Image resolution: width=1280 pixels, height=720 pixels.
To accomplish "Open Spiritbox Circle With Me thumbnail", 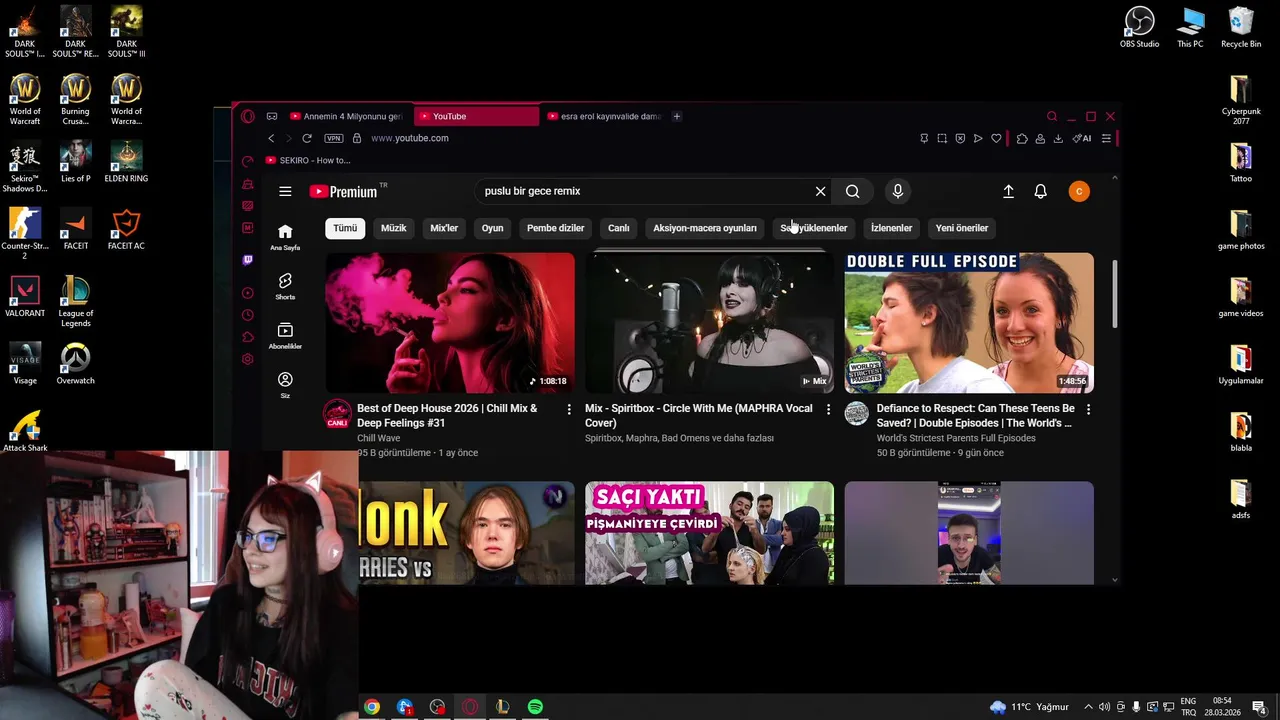I will [709, 323].
